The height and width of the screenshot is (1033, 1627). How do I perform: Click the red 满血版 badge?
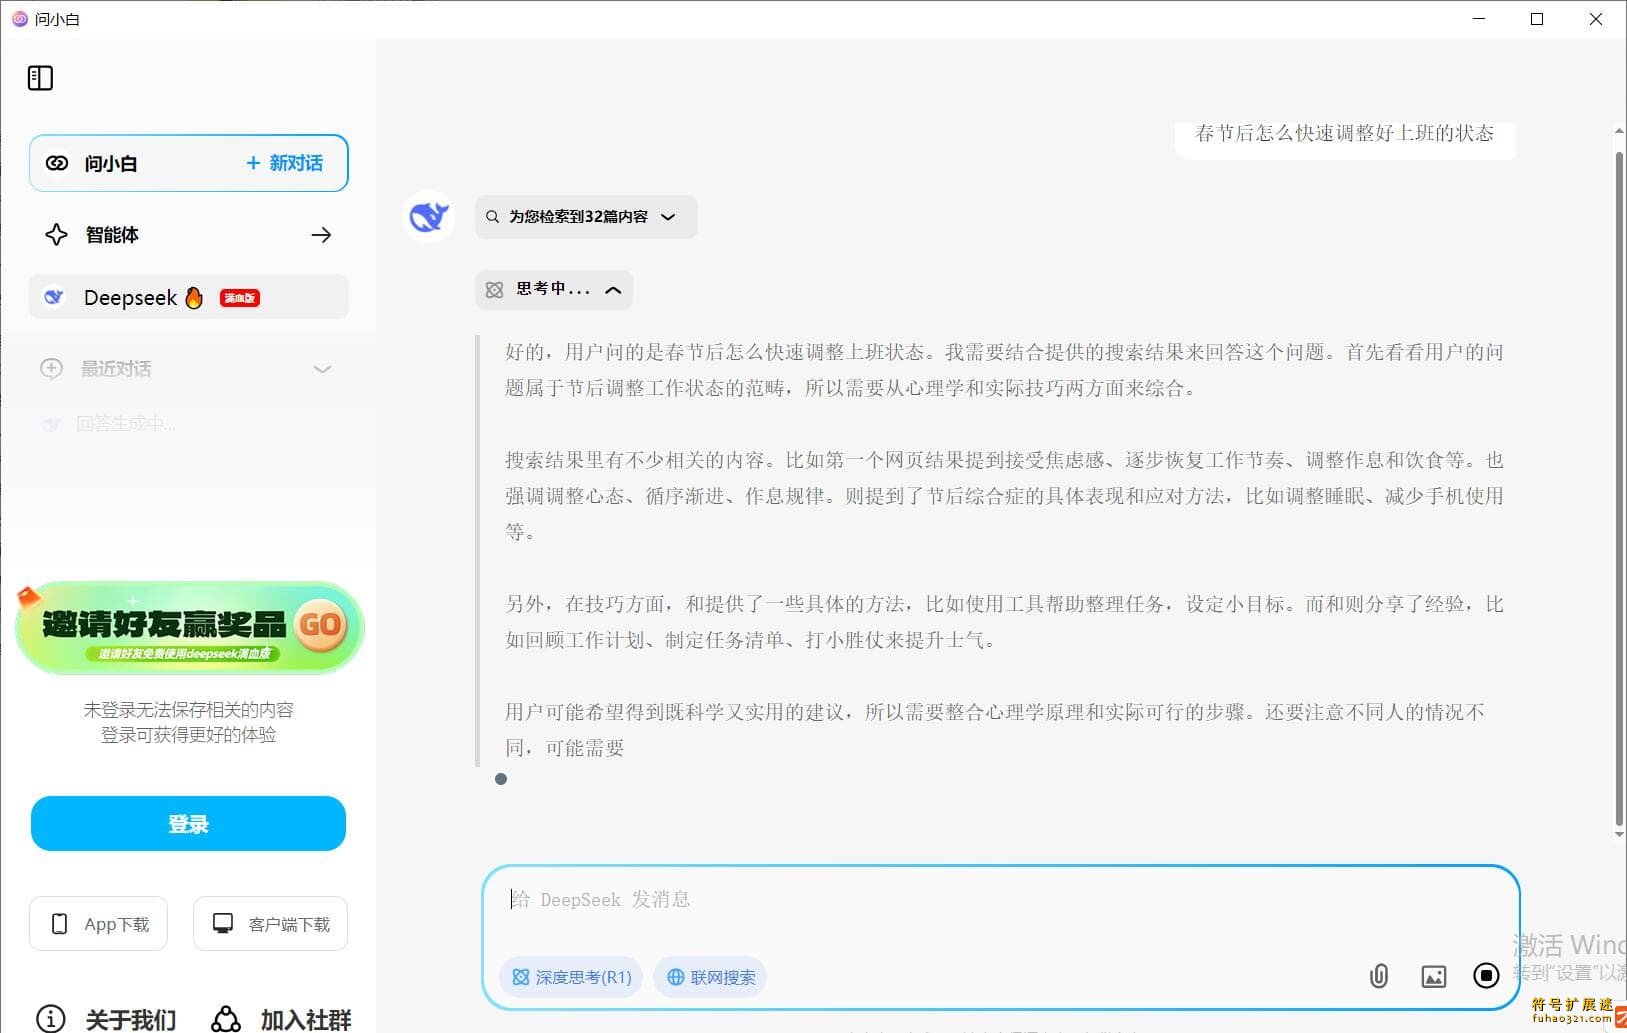tap(239, 298)
